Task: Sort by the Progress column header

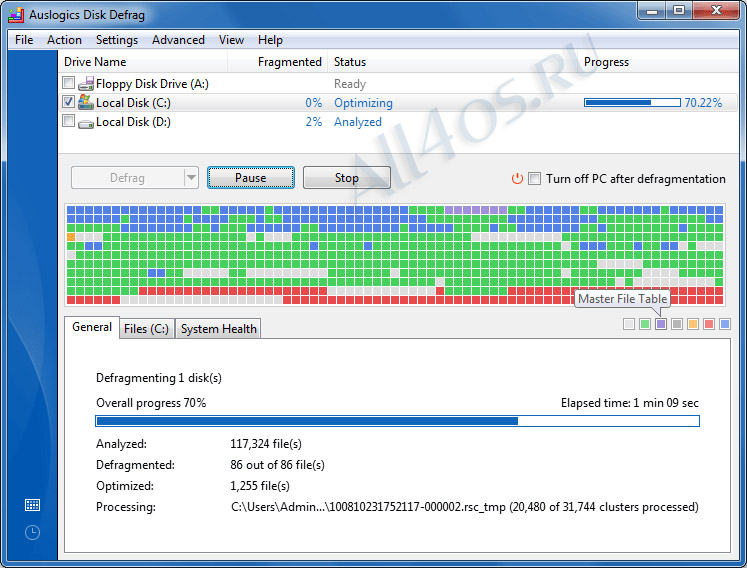Action: click(657, 62)
